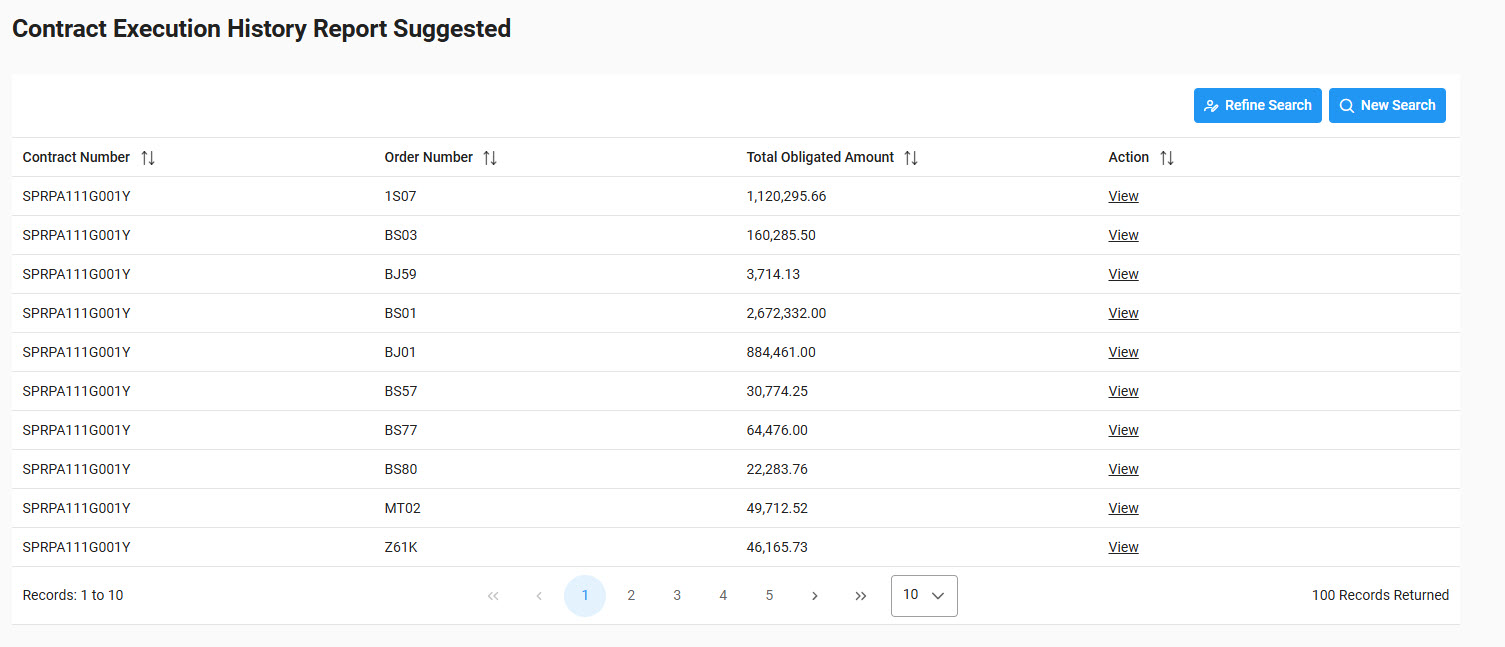Click the 'Records: 1 to 10' text
1505x647 pixels.
[73, 596]
